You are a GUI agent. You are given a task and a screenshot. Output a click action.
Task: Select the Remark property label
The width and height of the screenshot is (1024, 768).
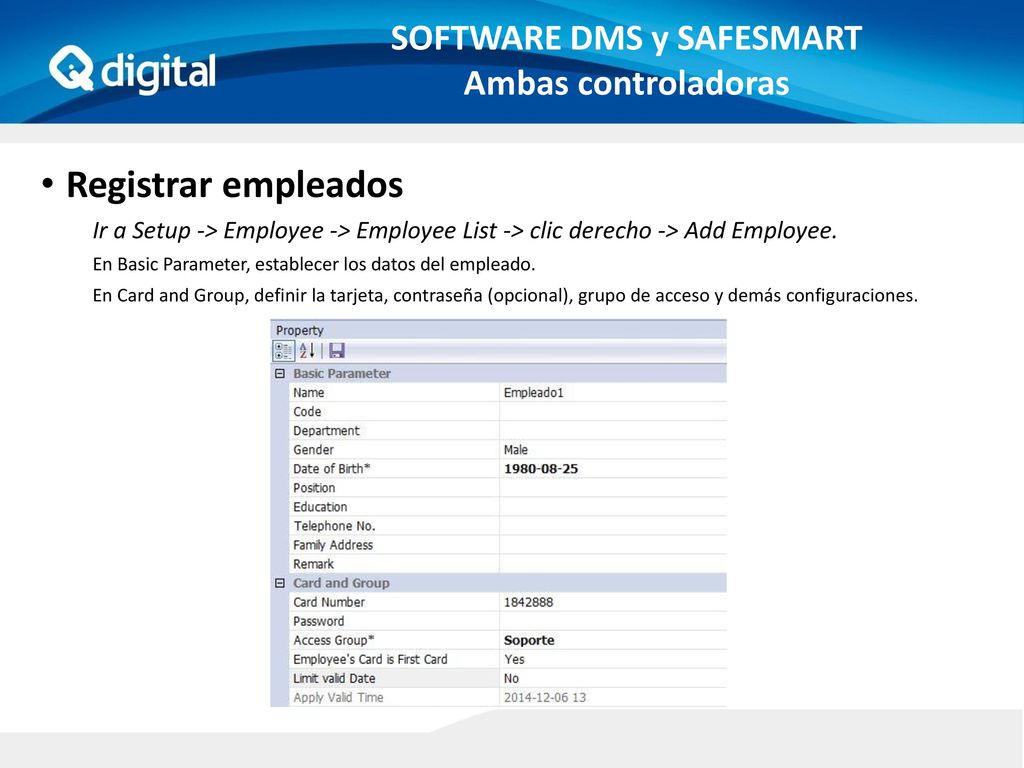click(x=313, y=564)
